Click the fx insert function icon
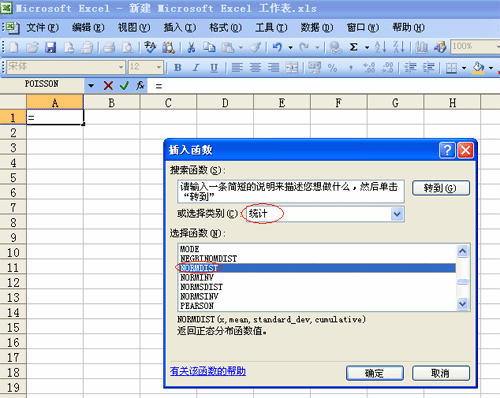500x398 pixels. pyautogui.click(x=140, y=86)
